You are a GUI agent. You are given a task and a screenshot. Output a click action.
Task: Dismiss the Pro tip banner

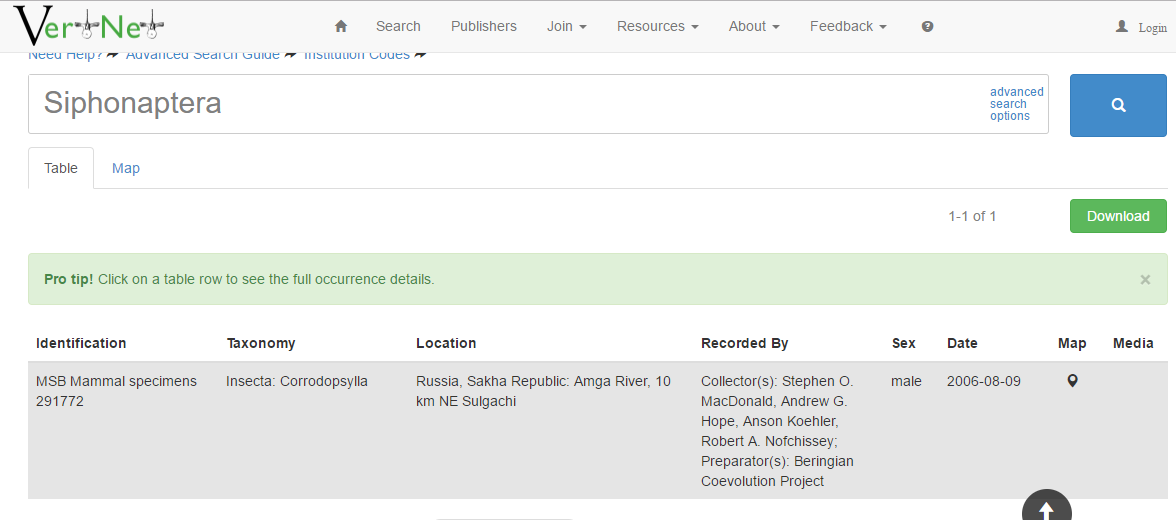1145,279
